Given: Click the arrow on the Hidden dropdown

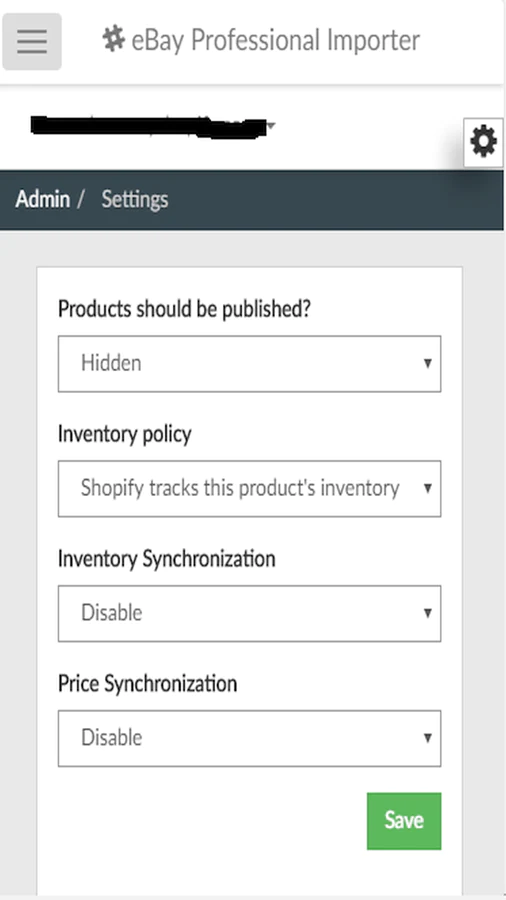Looking at the screenshot, I should pyautogui.click(x=427, y=363).
